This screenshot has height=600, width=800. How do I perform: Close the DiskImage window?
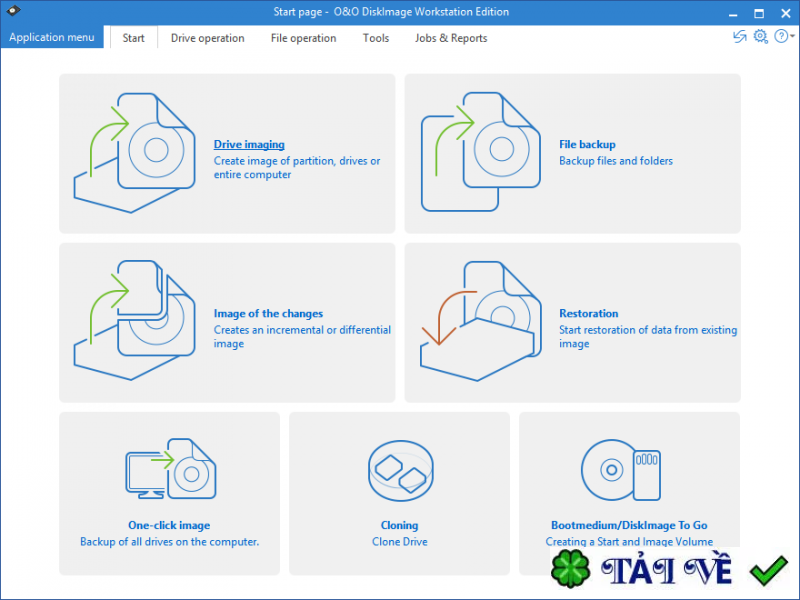pyautogui.click(x=786, y=13)
